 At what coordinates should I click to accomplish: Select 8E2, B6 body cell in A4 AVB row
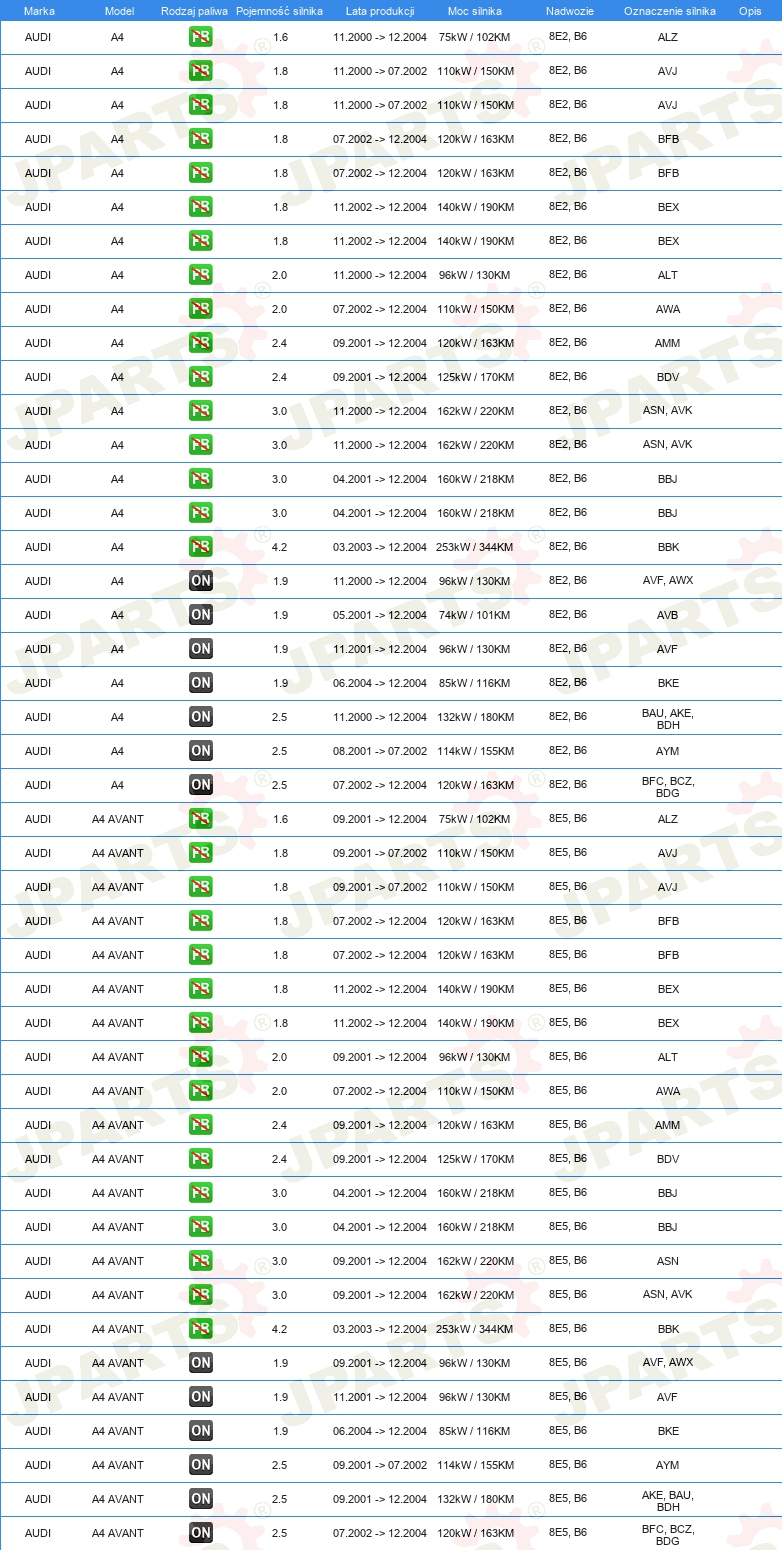click(x=568, y=616)
